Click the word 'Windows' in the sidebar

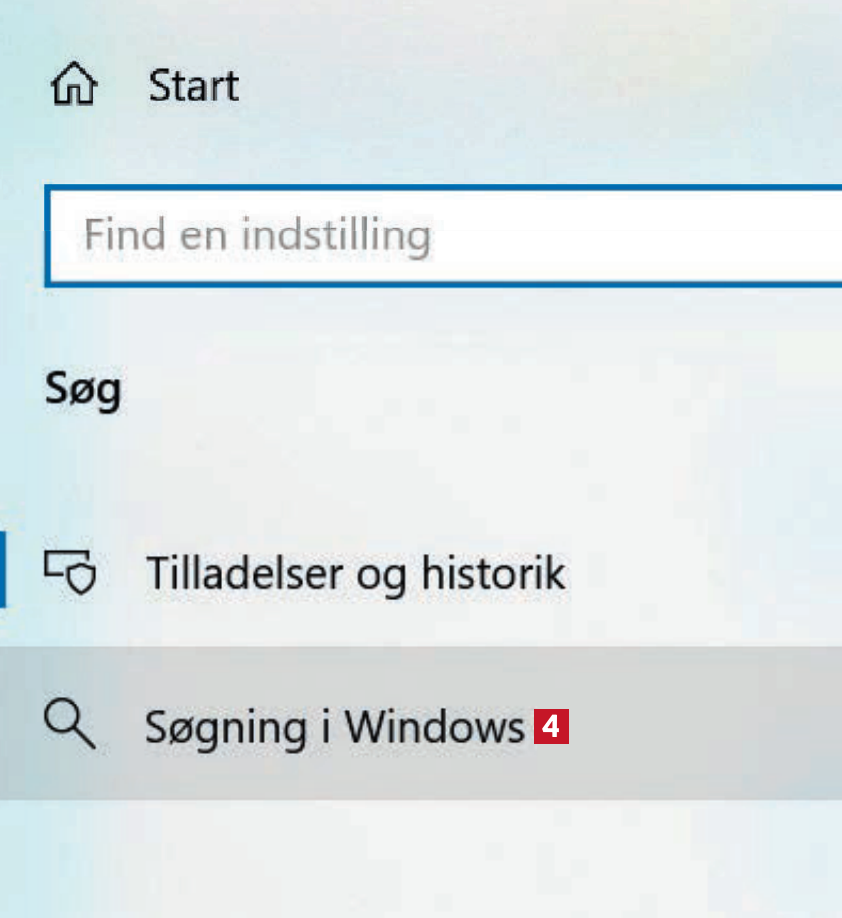tap(435, 726)
